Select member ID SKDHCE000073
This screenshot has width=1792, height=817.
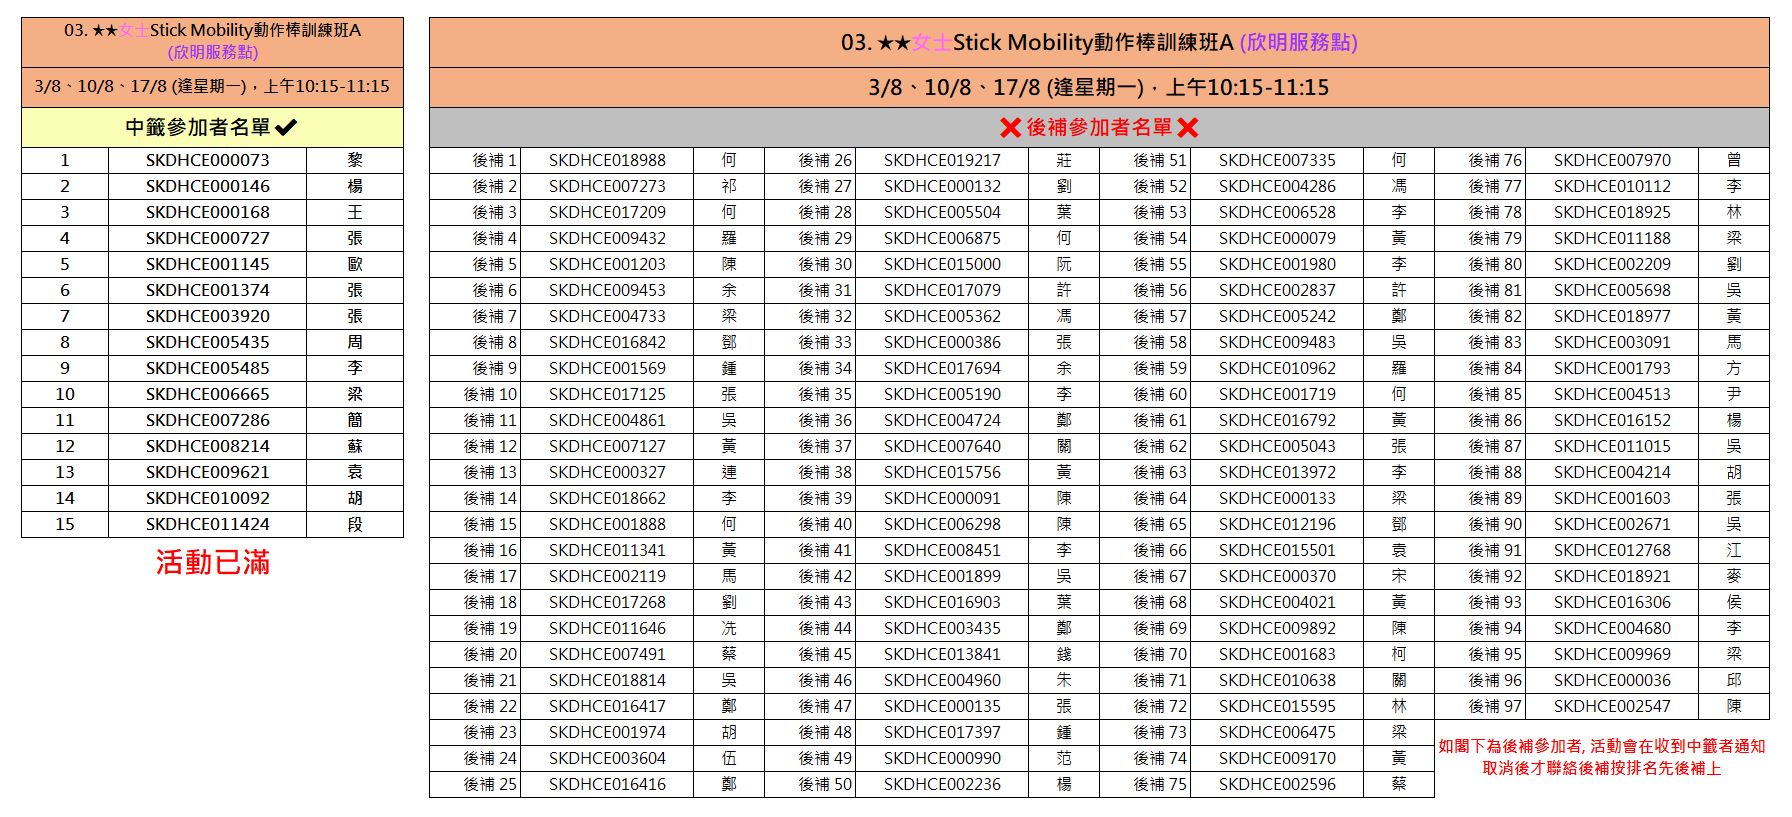[207, 160]
